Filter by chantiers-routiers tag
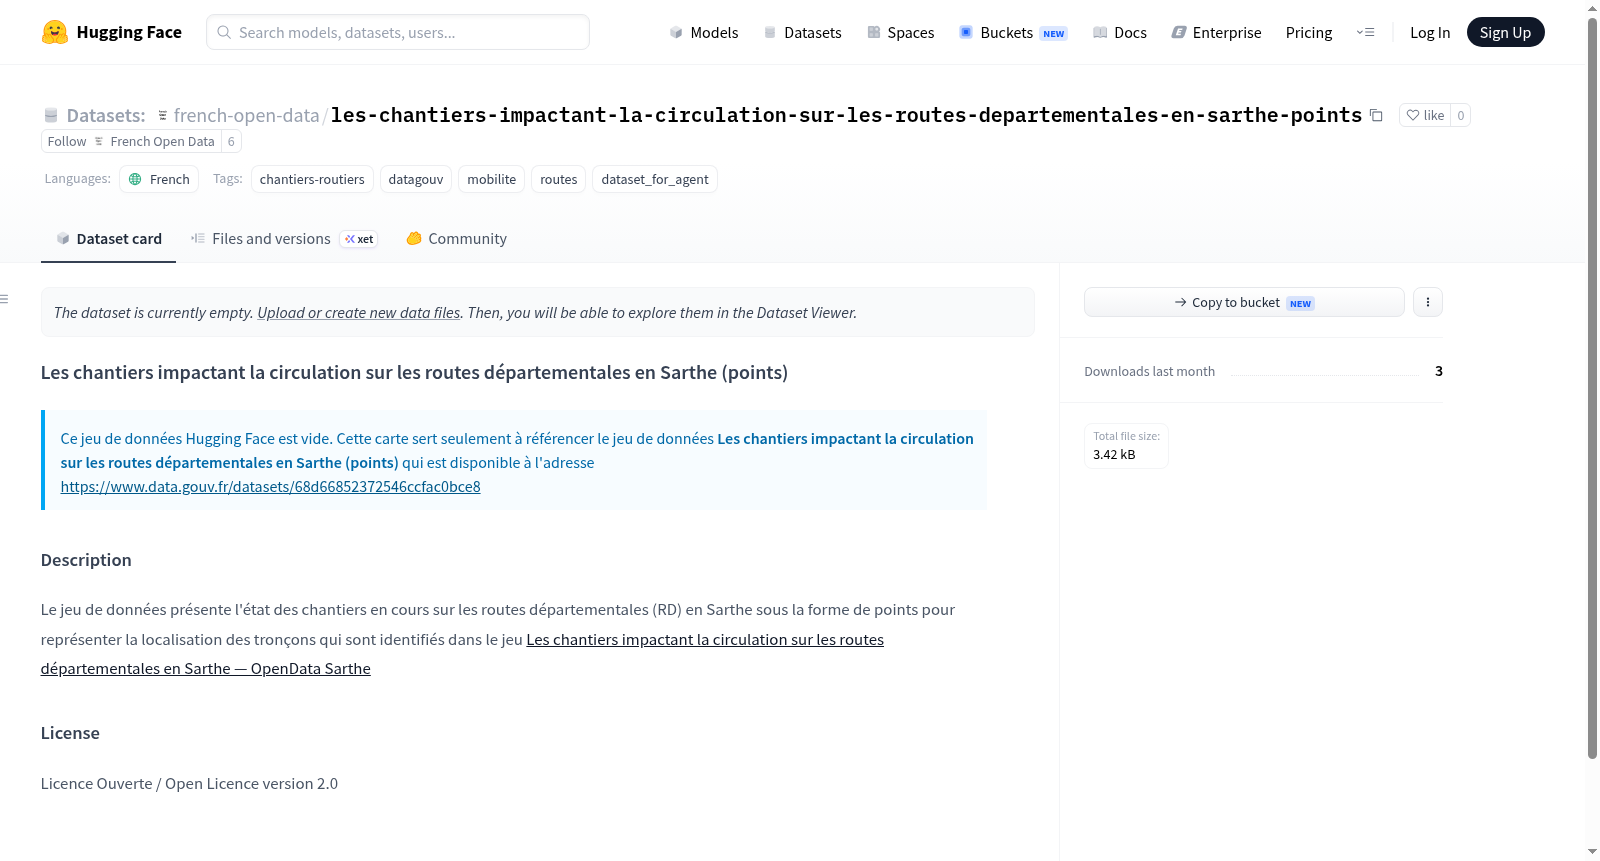The image size is (1600, 861). pyautogui.click(x=312, y=179)
